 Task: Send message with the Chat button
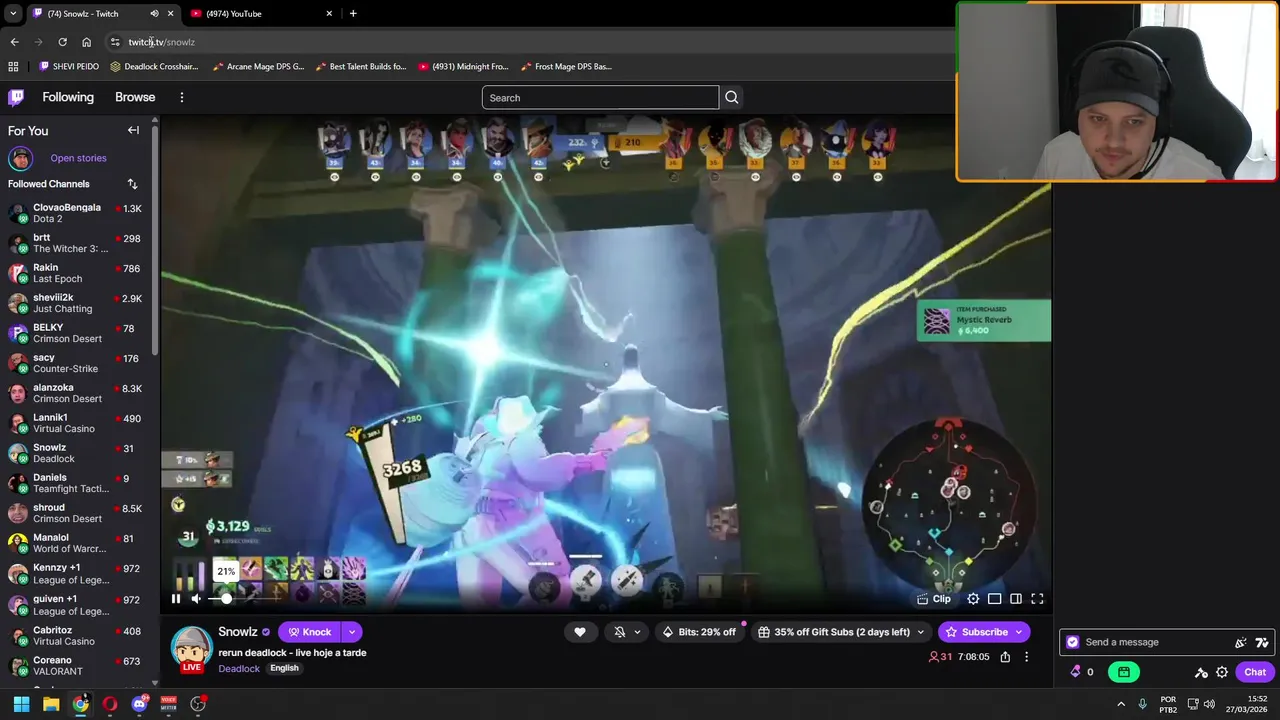tap(1255, 672)
